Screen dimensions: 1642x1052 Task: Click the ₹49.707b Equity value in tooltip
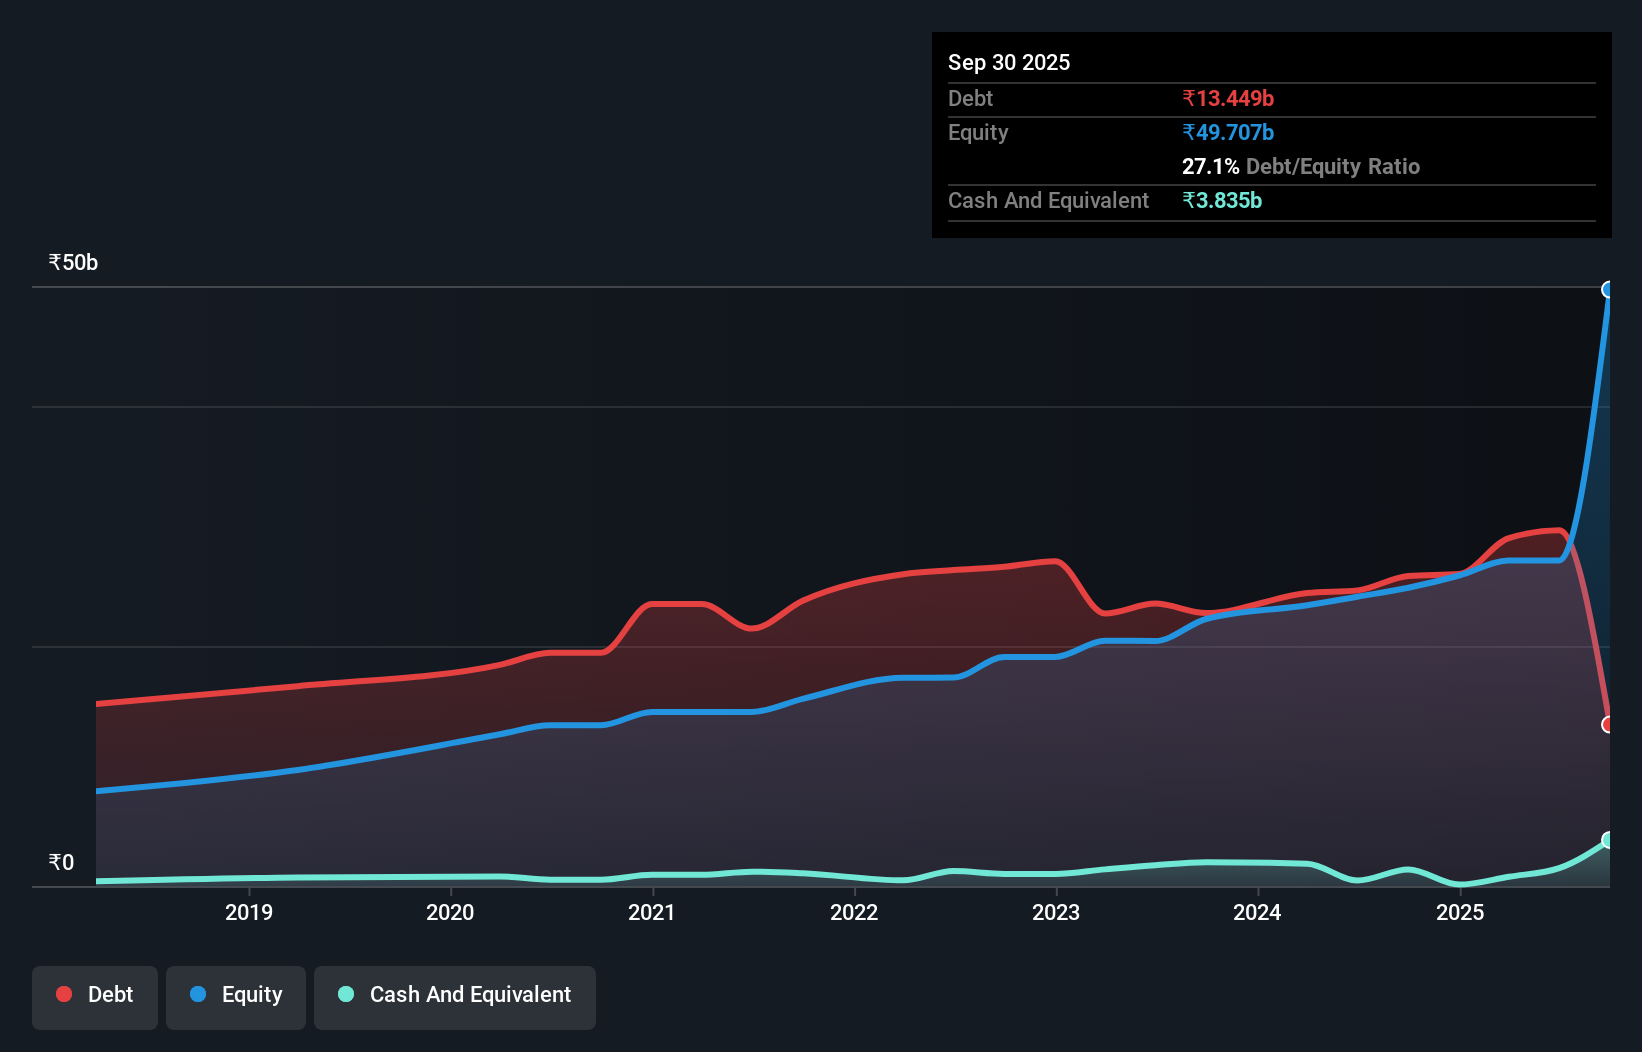pyautogui.click(x=1226, y=132)
